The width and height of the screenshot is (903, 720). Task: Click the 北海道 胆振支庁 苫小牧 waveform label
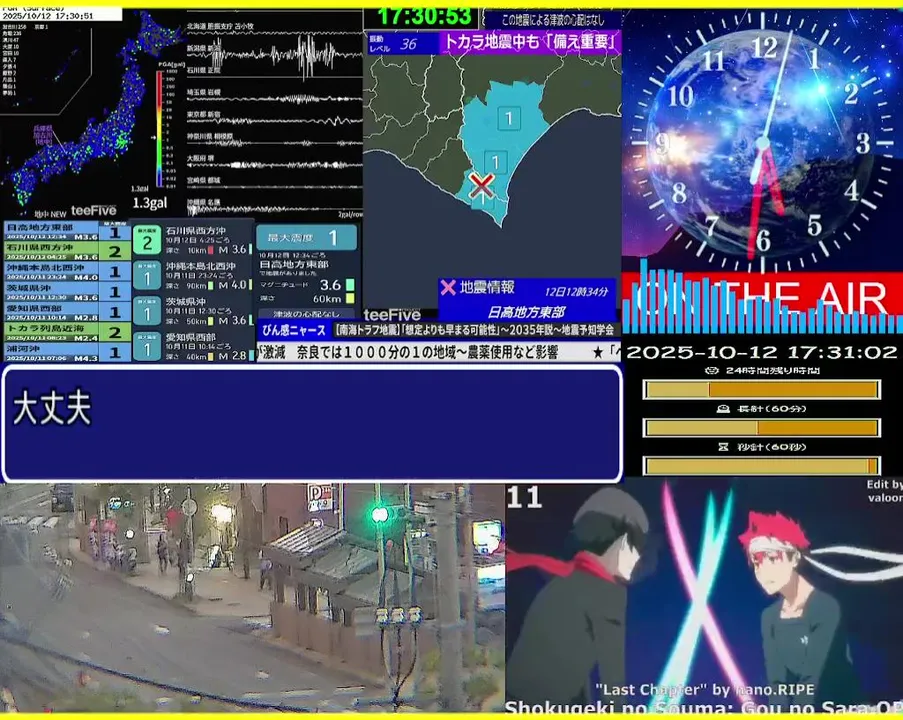[220, 26]
